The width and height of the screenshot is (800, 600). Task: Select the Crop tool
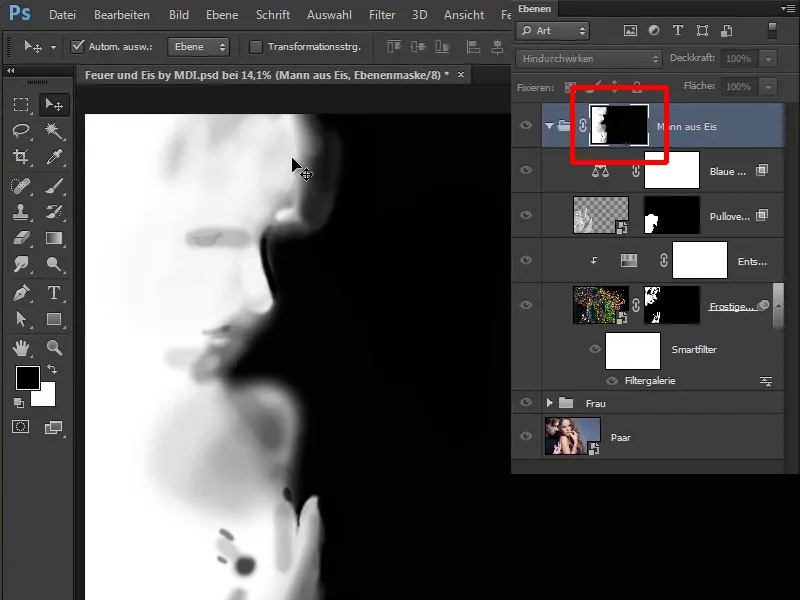click(x=21, y=157)
